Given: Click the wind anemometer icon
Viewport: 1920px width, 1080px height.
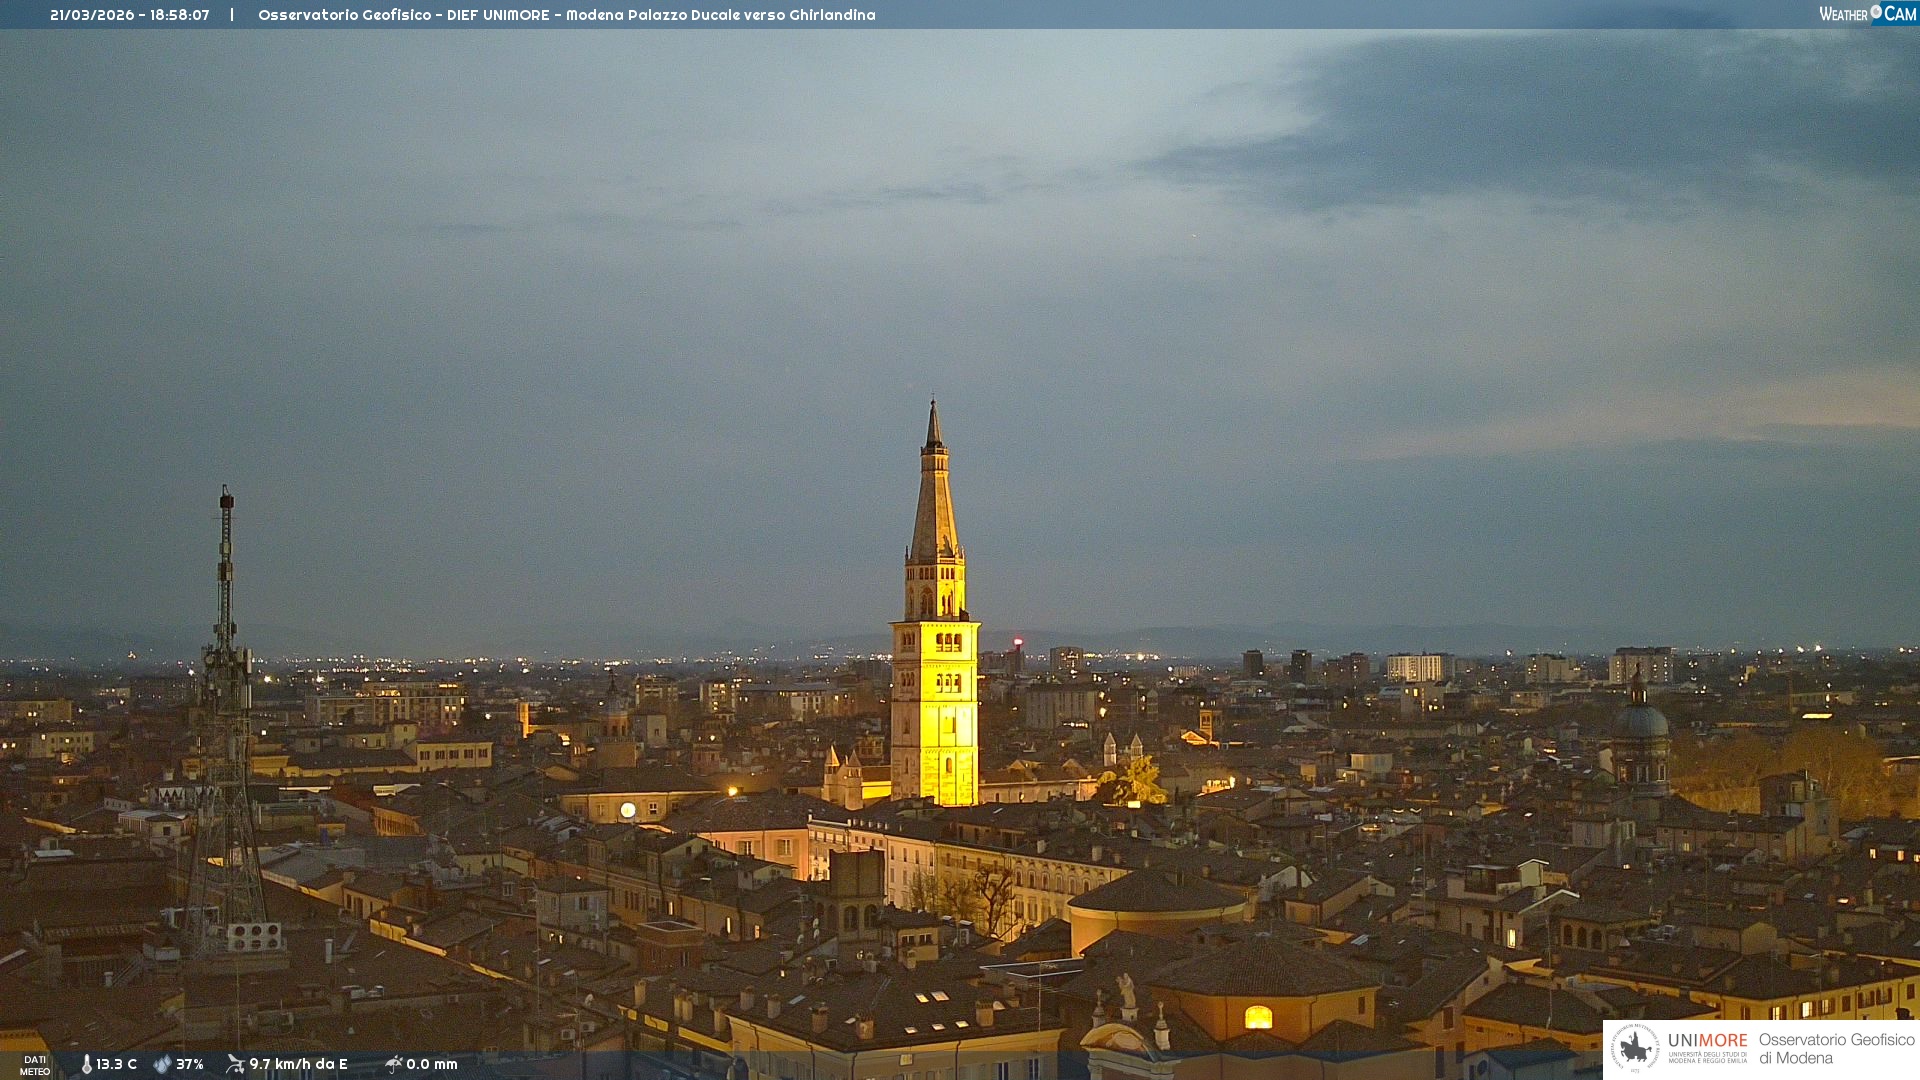Looking at the screenshot, I should coord(235,1064).
